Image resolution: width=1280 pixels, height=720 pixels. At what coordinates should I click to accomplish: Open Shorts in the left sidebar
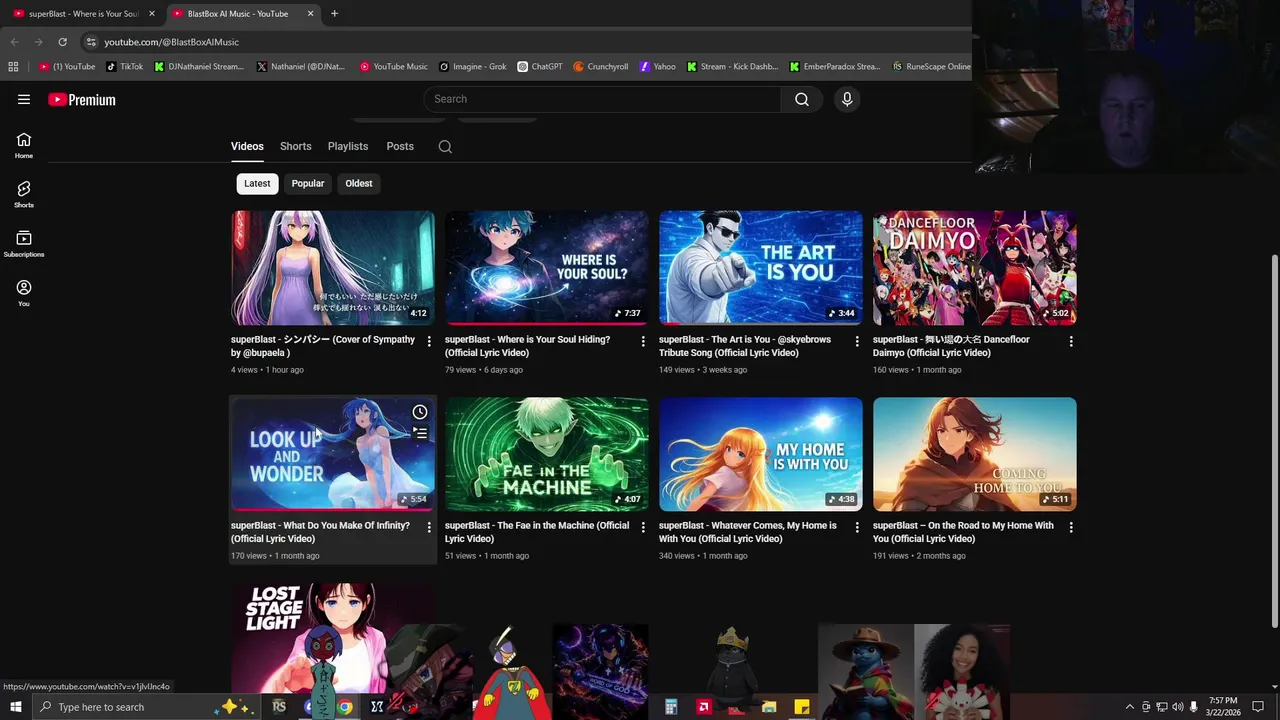point(24,194)
